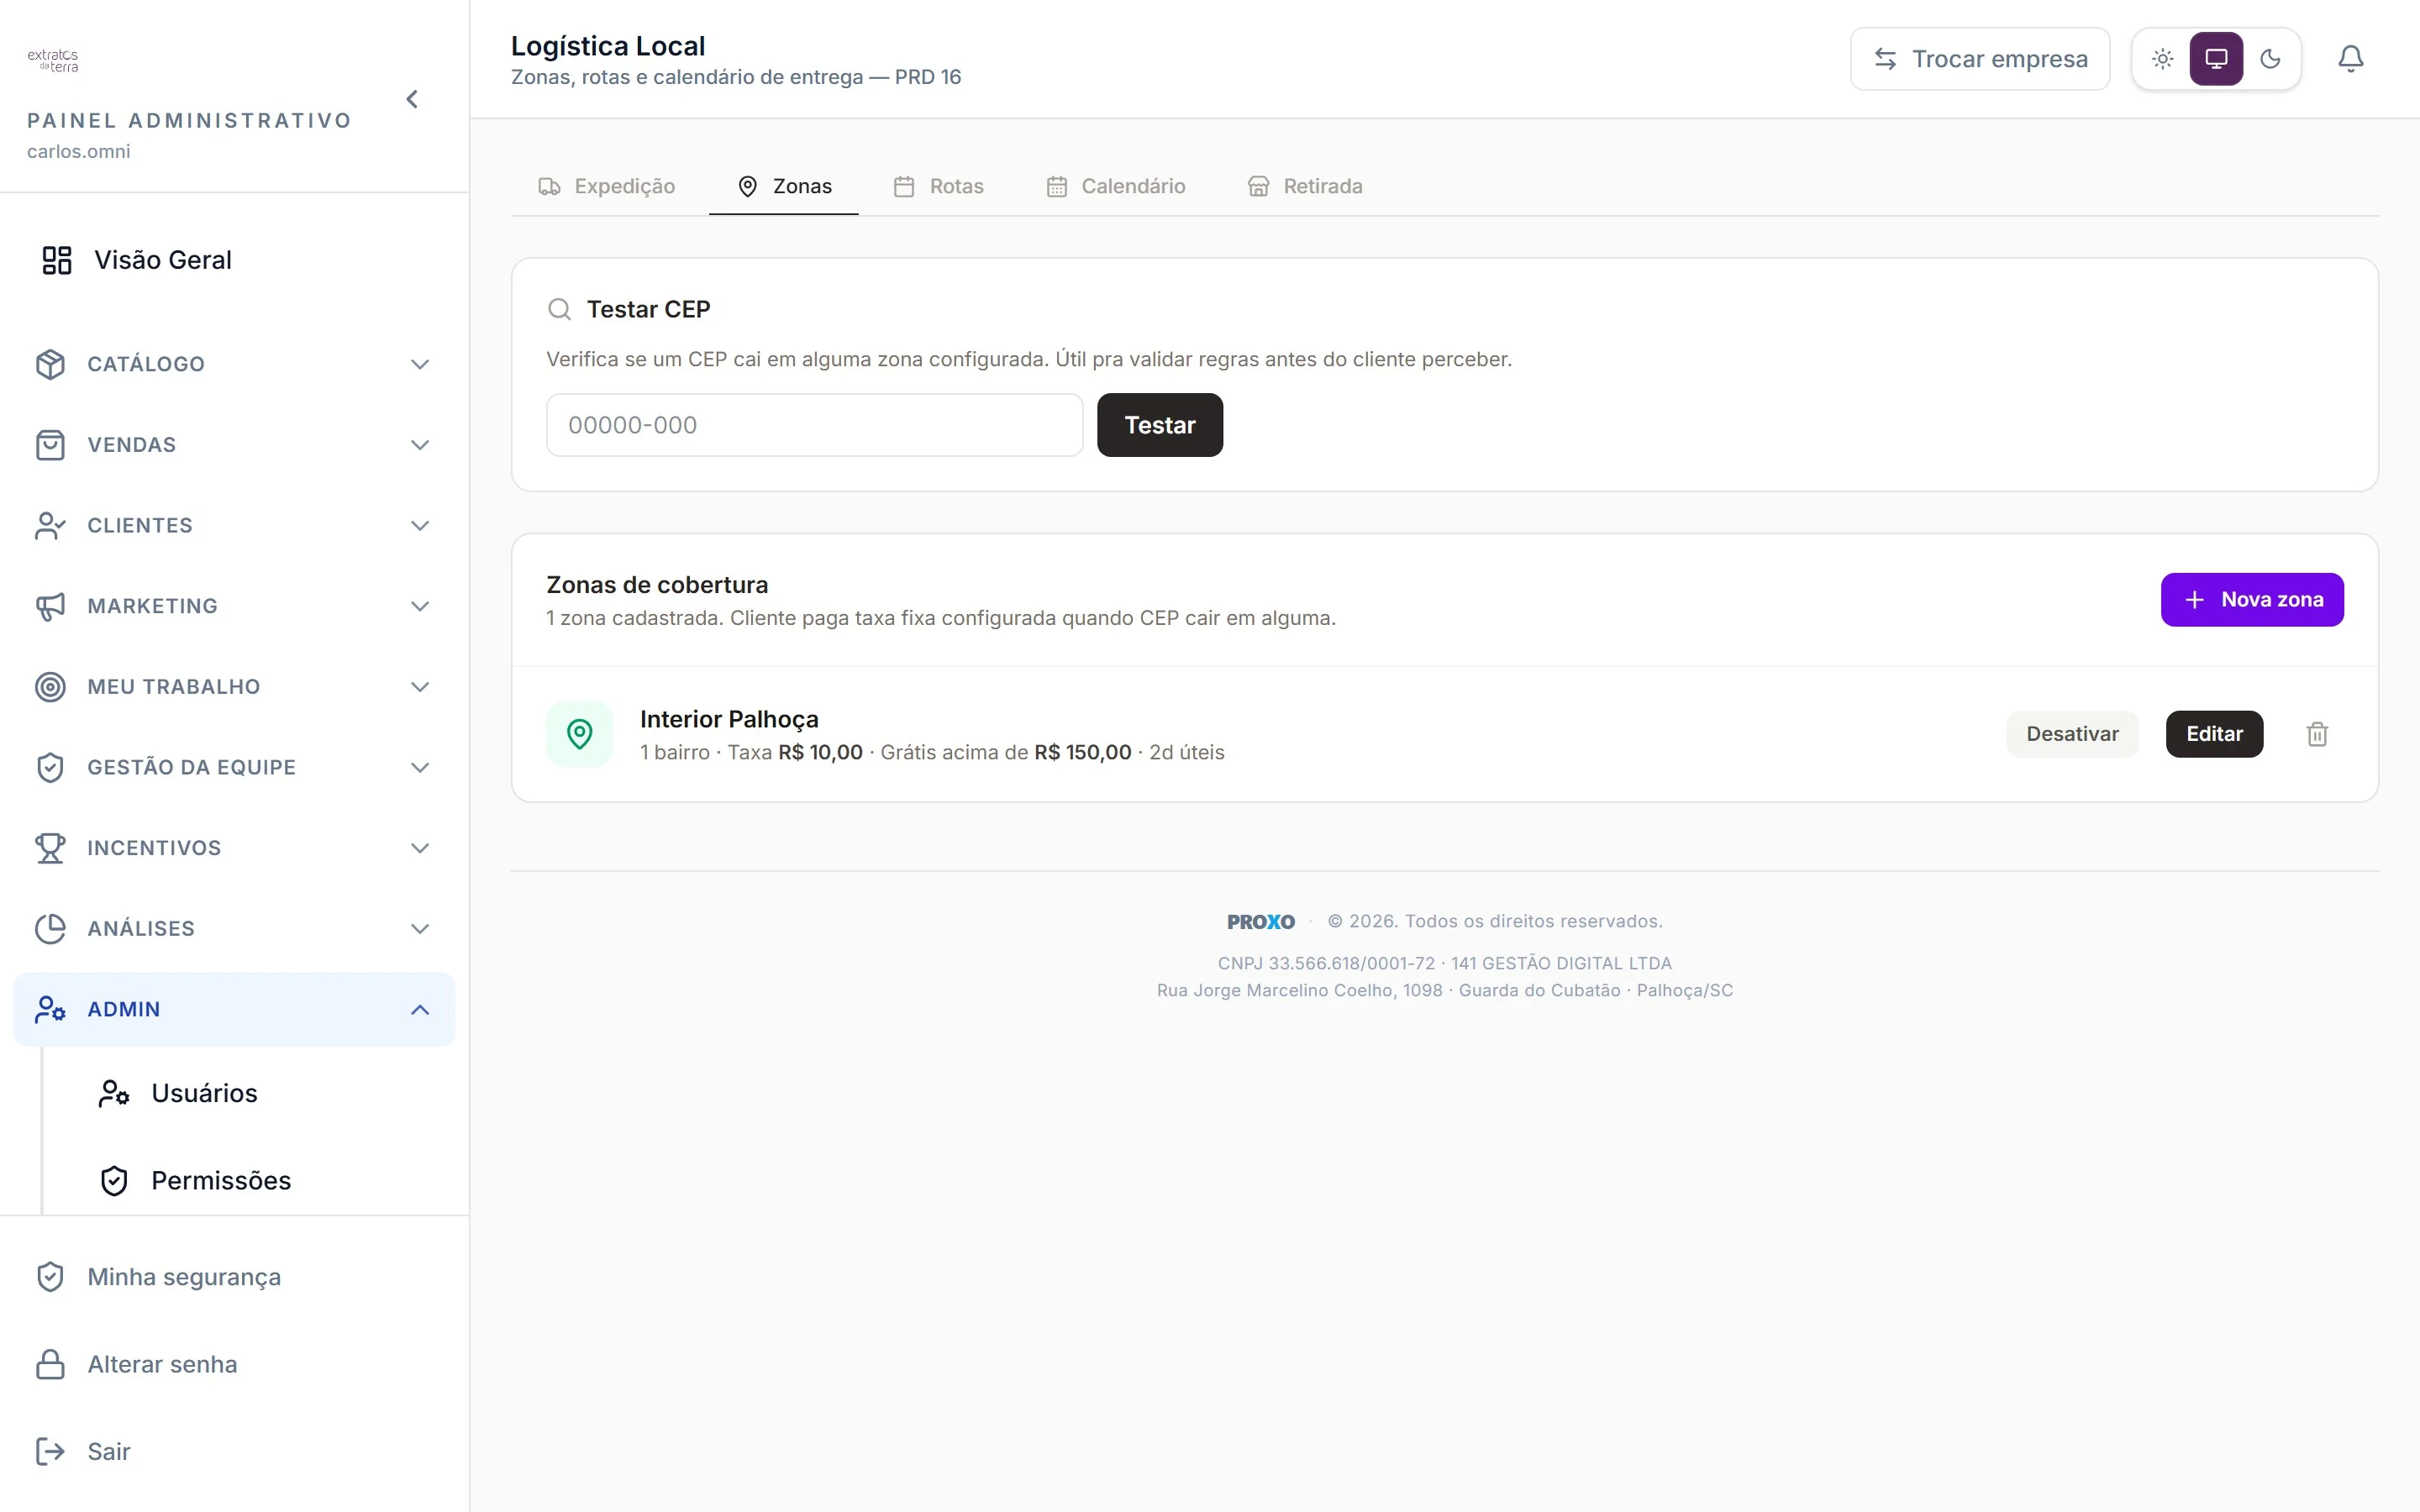This screenshot has height=1512, width=2420.
Task: Click Trocar empresa button
Action: (x=1980, y=59)
